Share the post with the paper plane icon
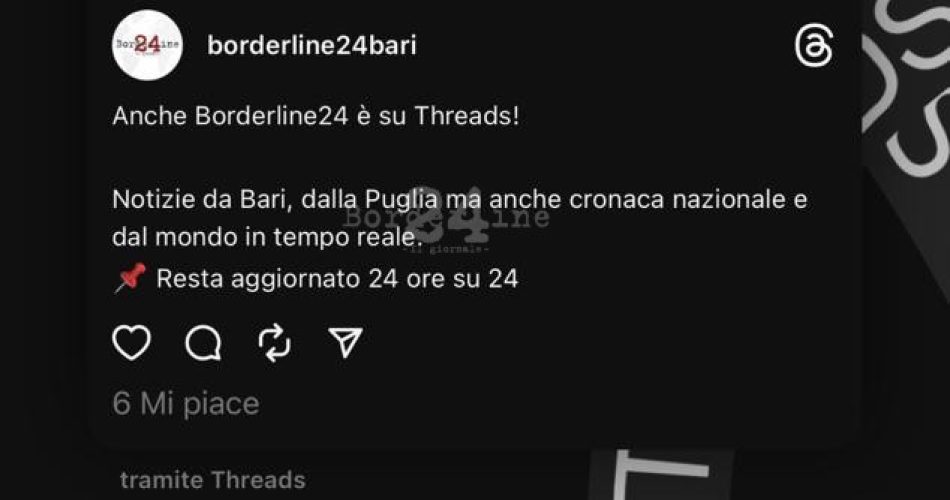The height and width of the screenshot is (500, 950). tap(345, 342)
